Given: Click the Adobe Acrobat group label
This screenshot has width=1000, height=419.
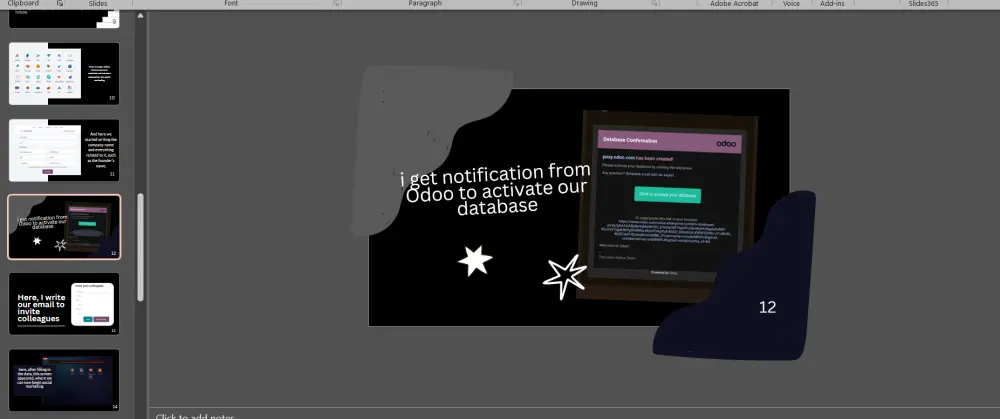Looking at the screenshot, I should (734, 4).
